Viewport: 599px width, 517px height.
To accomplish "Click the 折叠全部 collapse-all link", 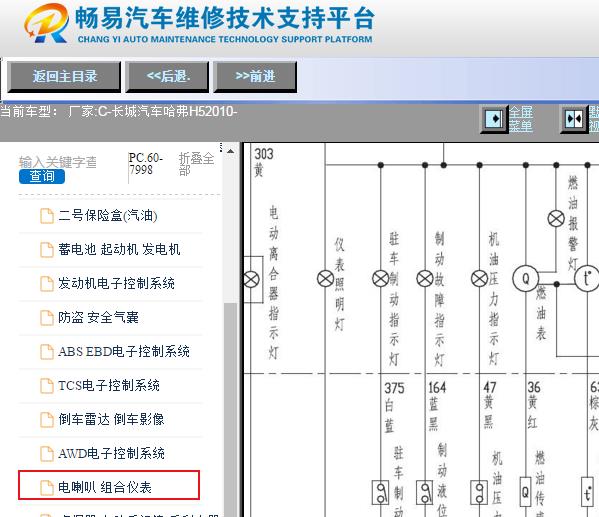I will (x=196, y=164).
